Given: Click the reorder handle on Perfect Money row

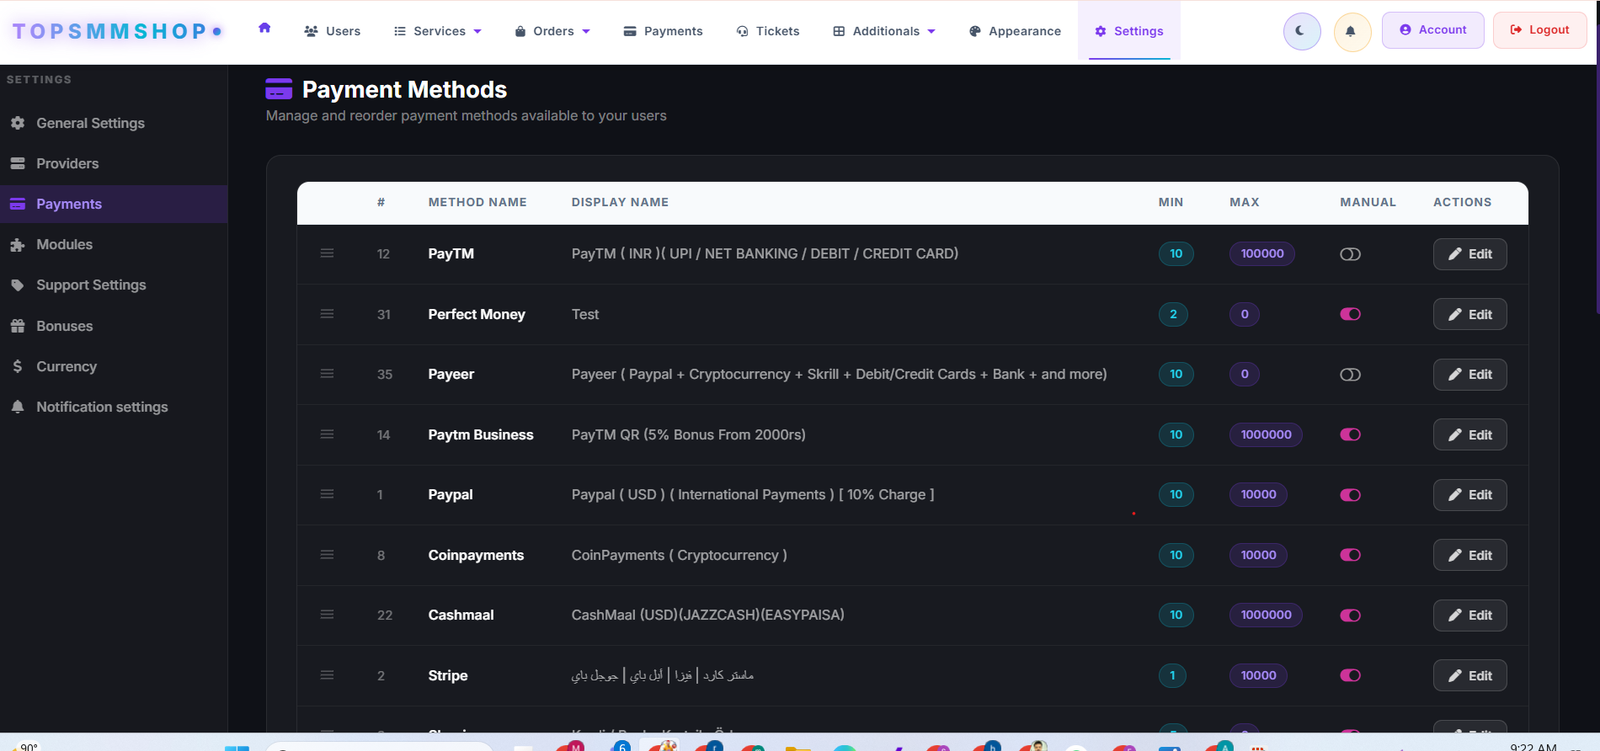Looking at the screenshot, I should point(327,314).
